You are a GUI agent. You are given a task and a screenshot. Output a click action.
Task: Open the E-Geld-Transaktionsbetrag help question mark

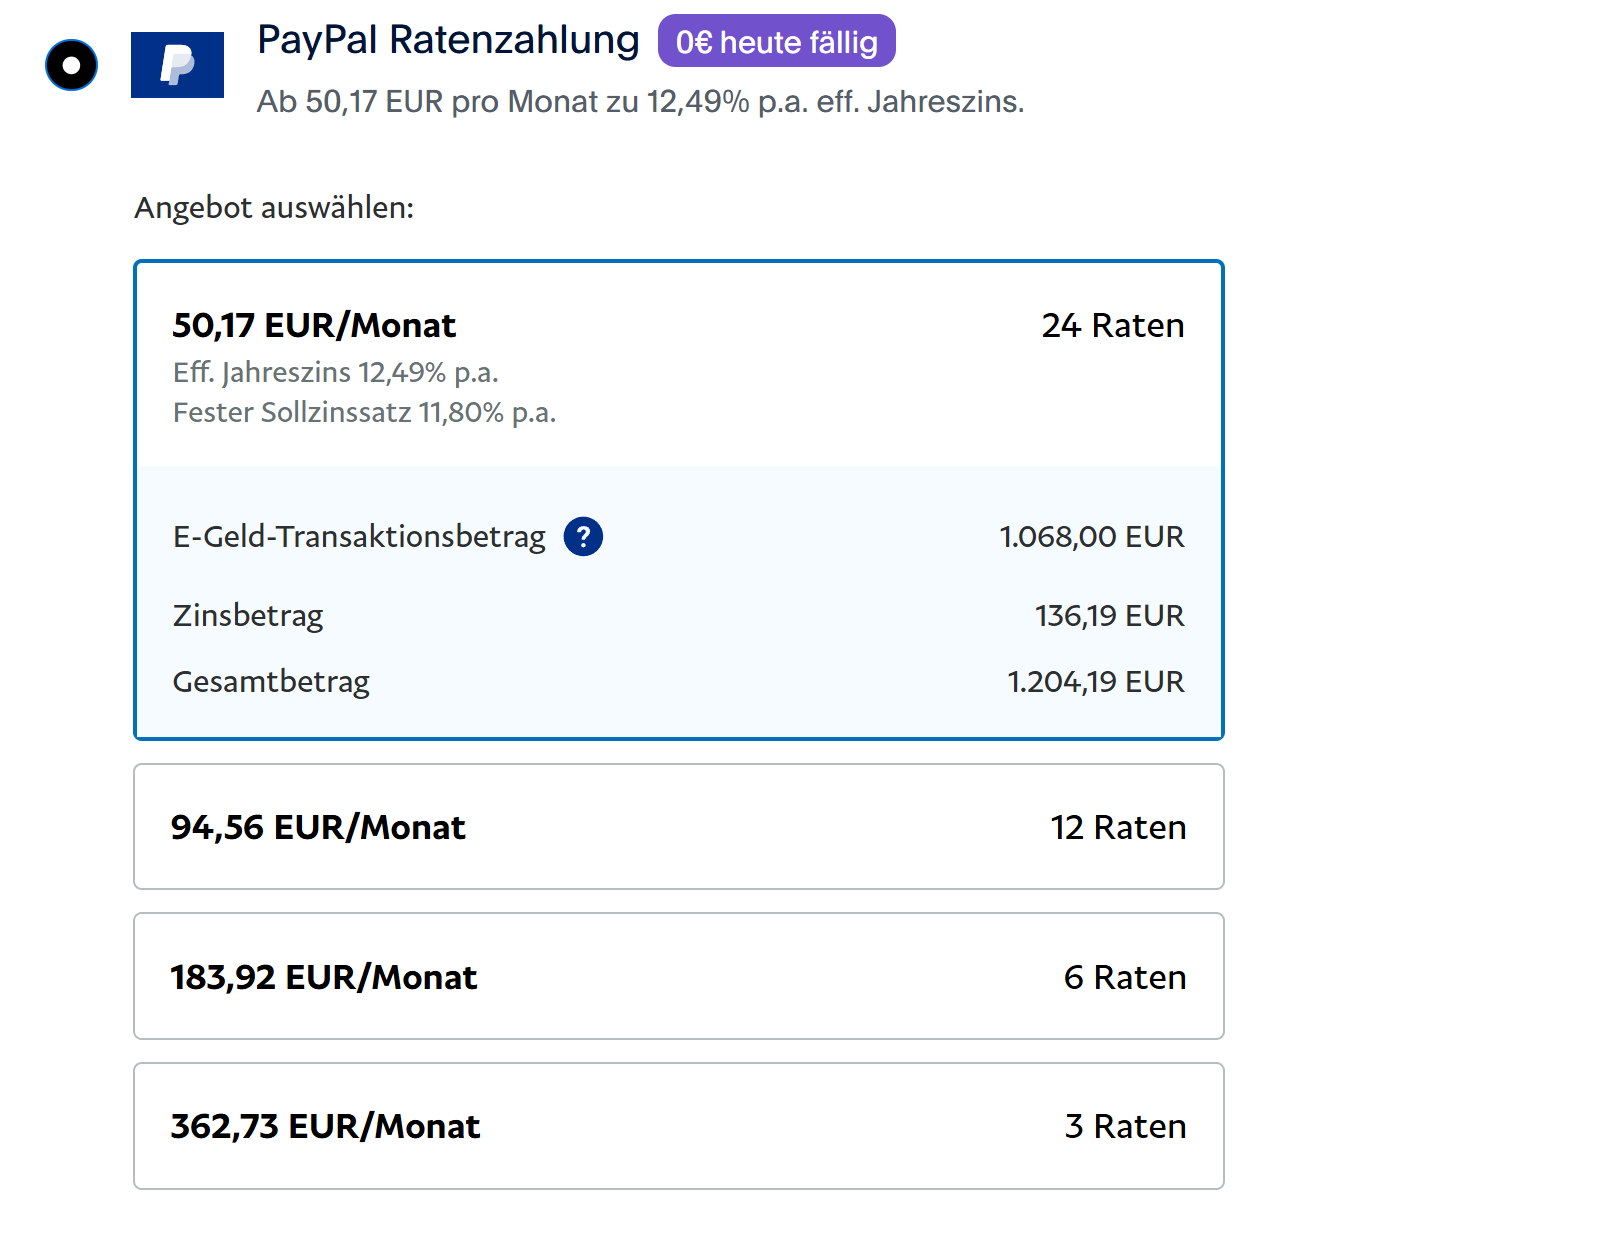click(x=583, y=537)
